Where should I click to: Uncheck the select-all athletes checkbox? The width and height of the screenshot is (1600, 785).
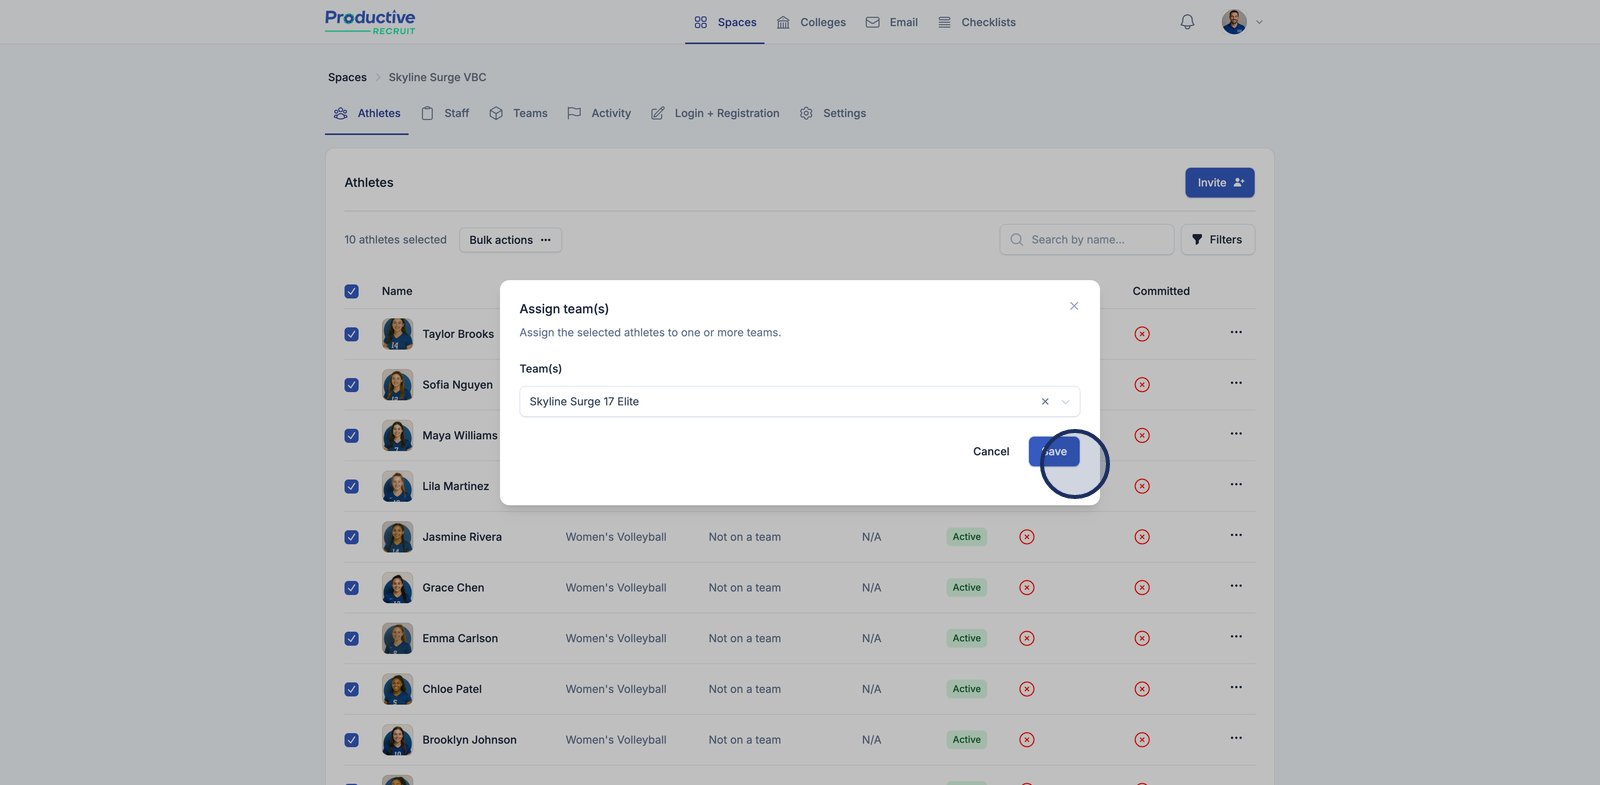[x=352, y=292]
